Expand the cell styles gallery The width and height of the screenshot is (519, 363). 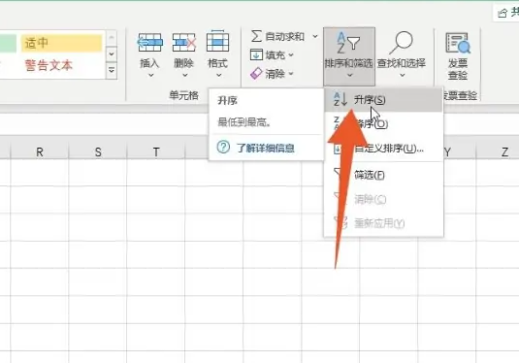point(112,71)
